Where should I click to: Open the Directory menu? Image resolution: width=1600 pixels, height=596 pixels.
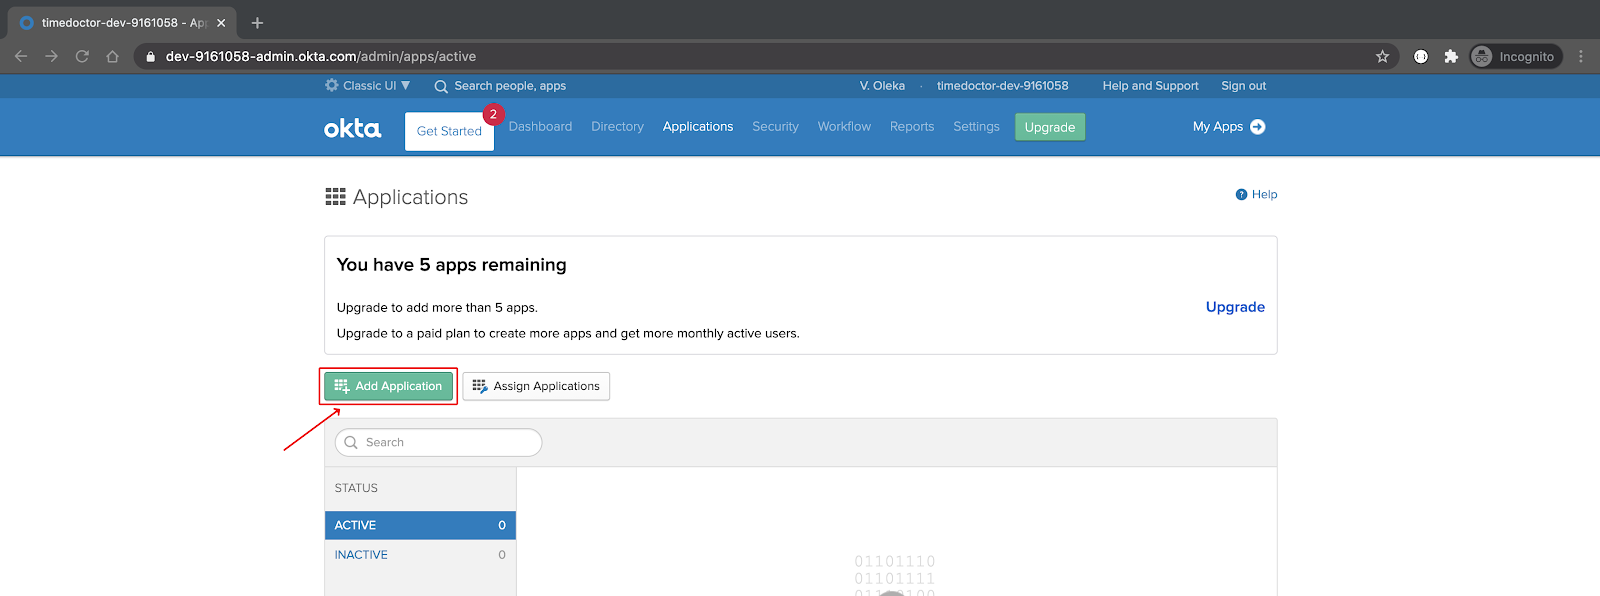(x=617, y=127)
